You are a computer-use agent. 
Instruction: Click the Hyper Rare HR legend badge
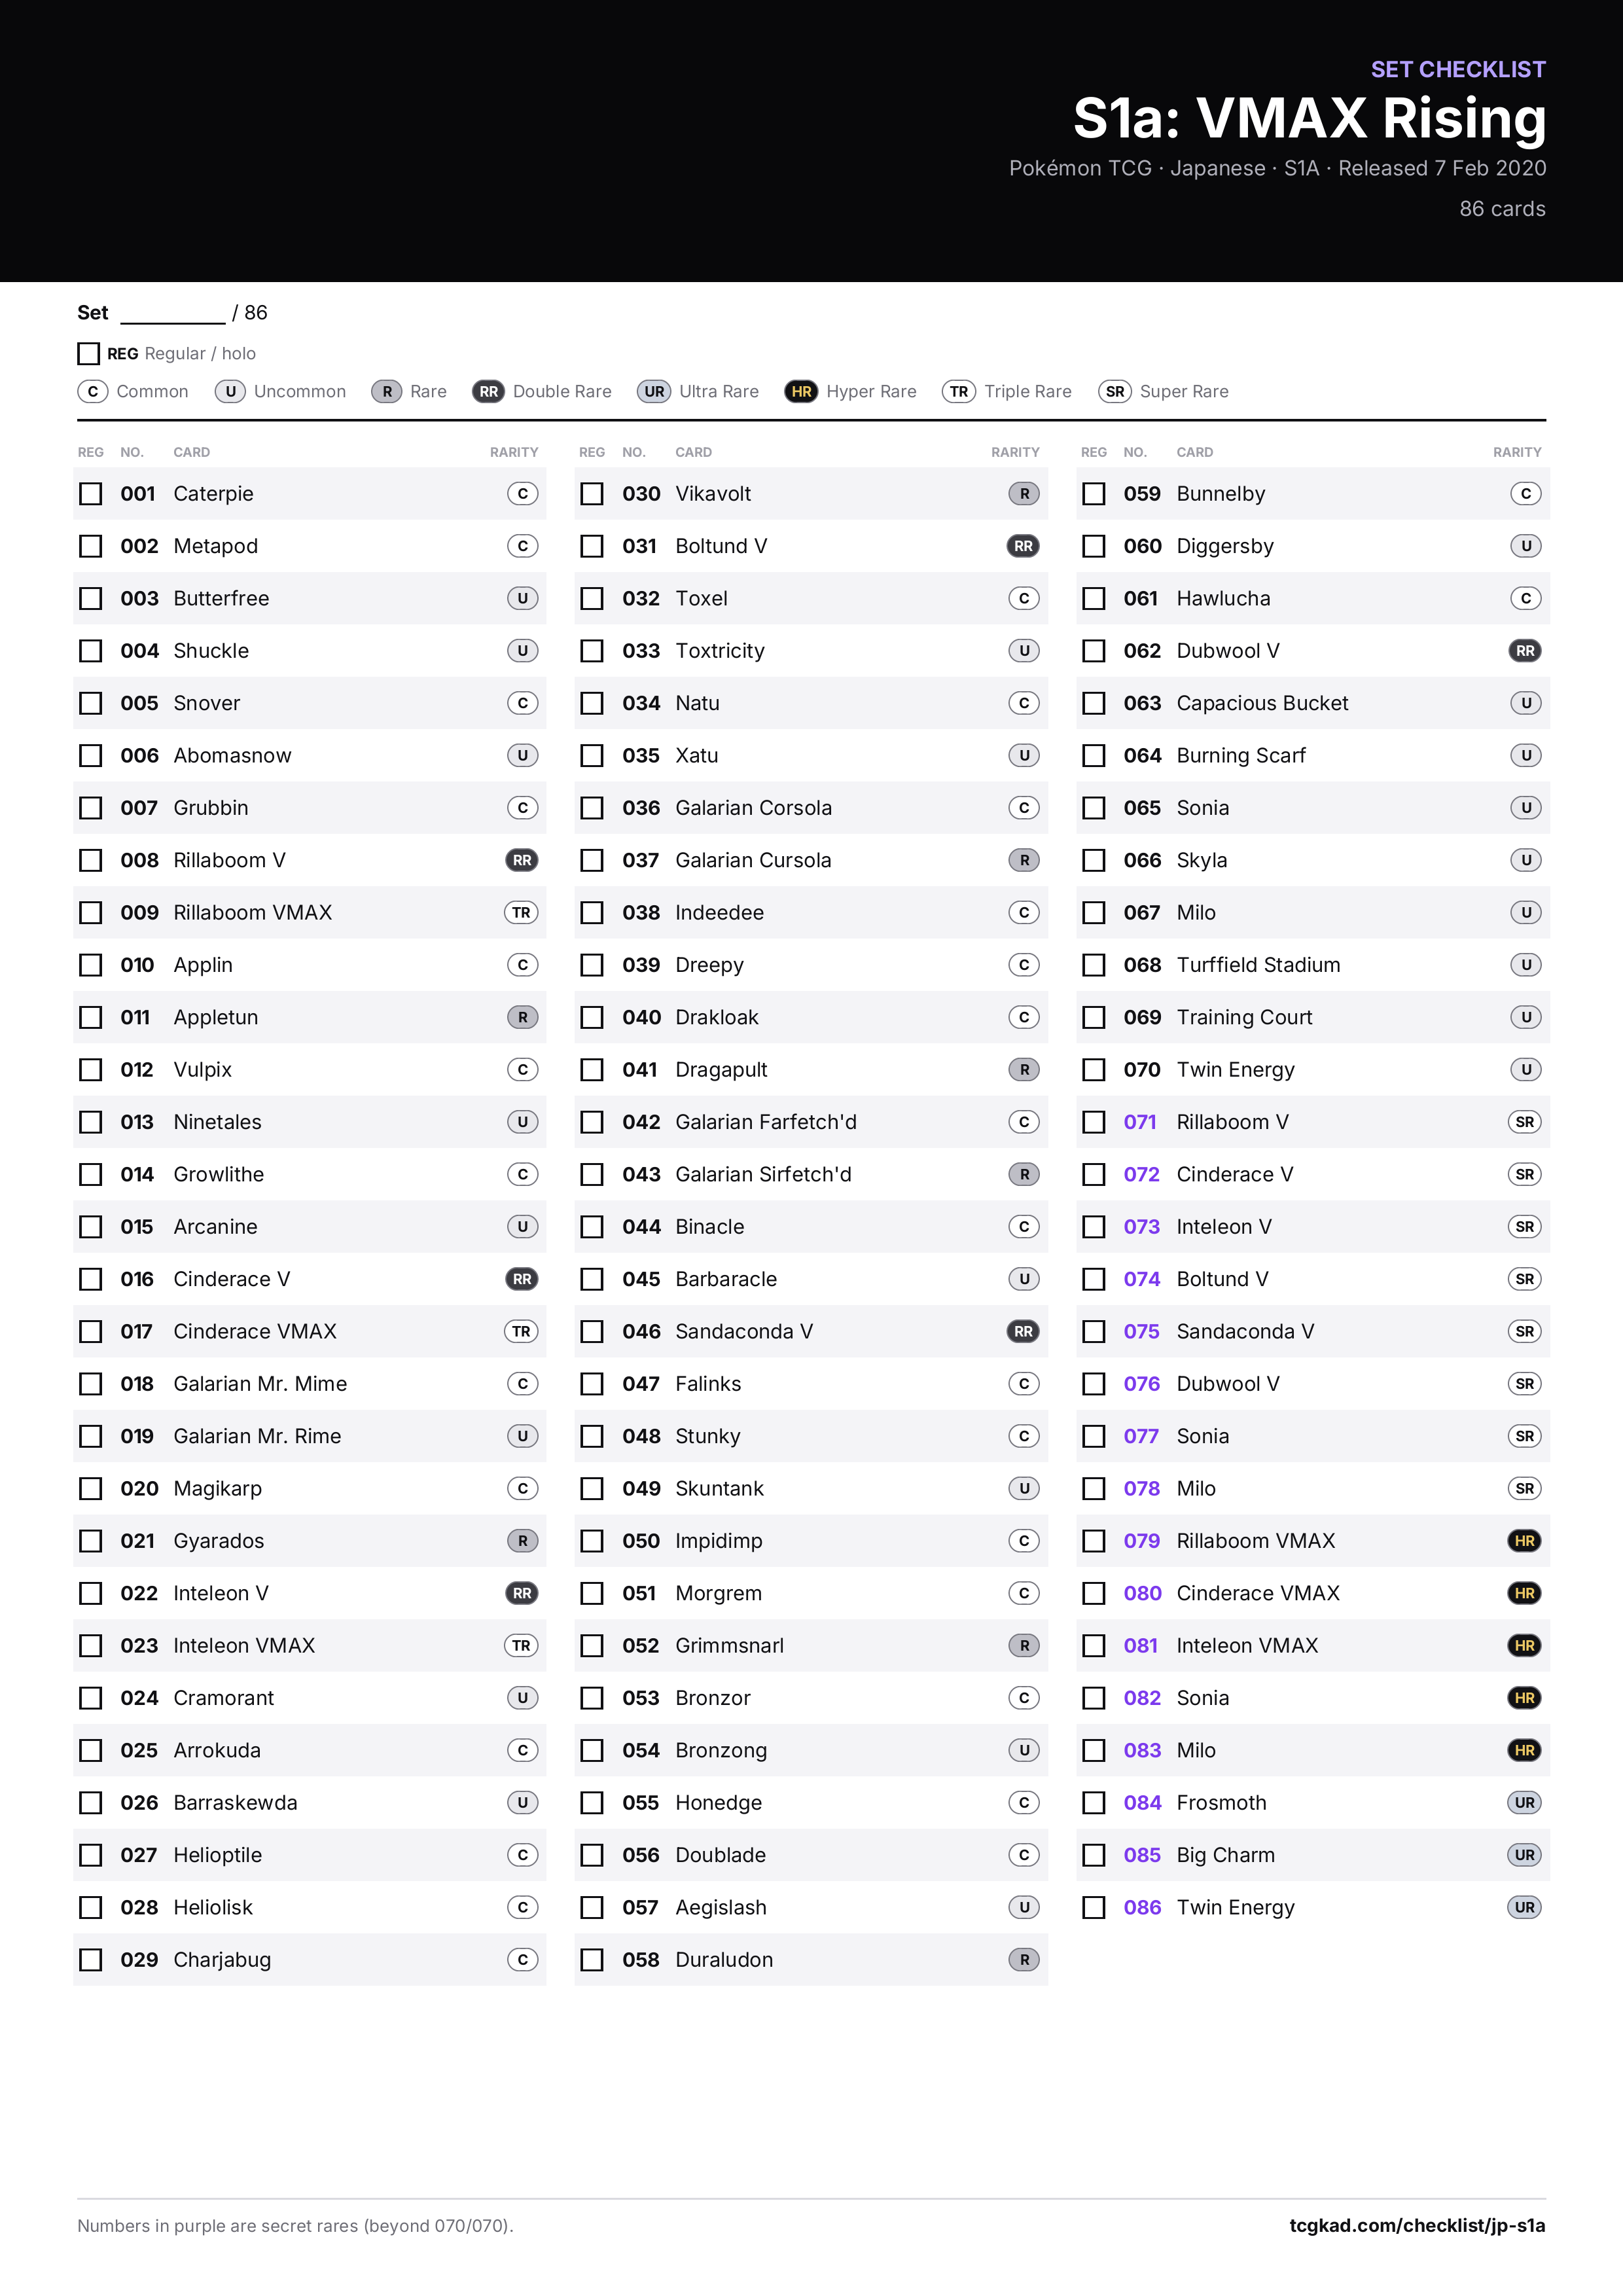801,391
